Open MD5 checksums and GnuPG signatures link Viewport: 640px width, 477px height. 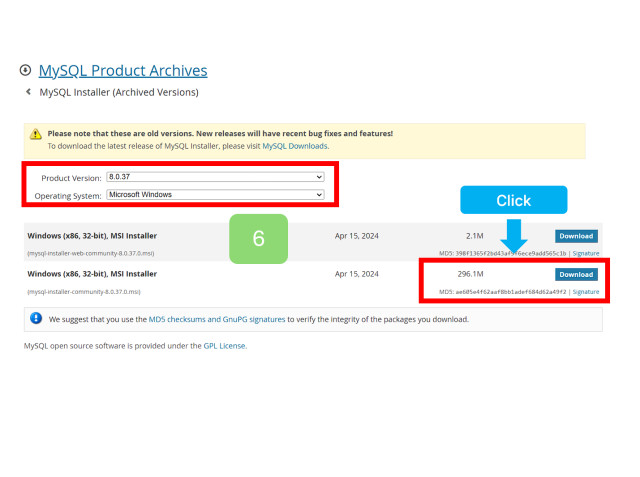coord(217,319)
